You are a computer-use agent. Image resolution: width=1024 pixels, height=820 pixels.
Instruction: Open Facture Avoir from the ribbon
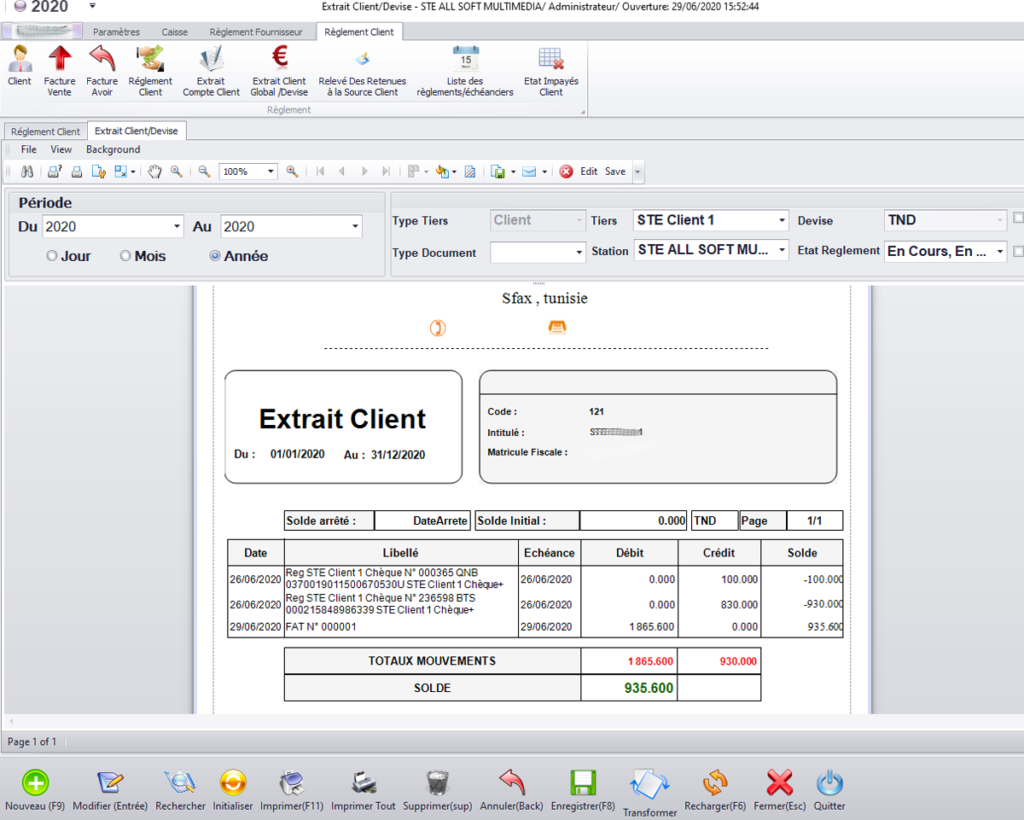click(x=102, y=71)
